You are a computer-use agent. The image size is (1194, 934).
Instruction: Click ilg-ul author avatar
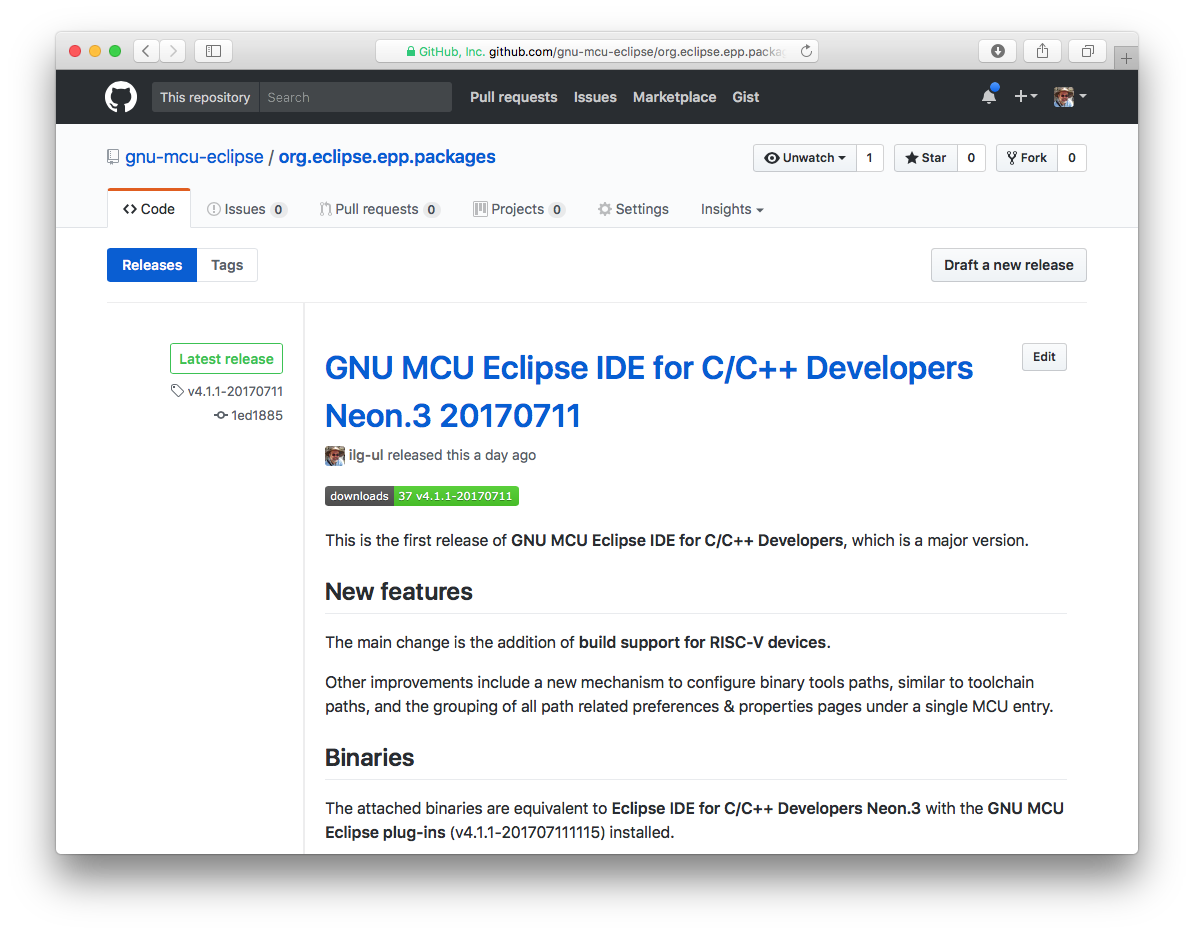tap(334, 455)
